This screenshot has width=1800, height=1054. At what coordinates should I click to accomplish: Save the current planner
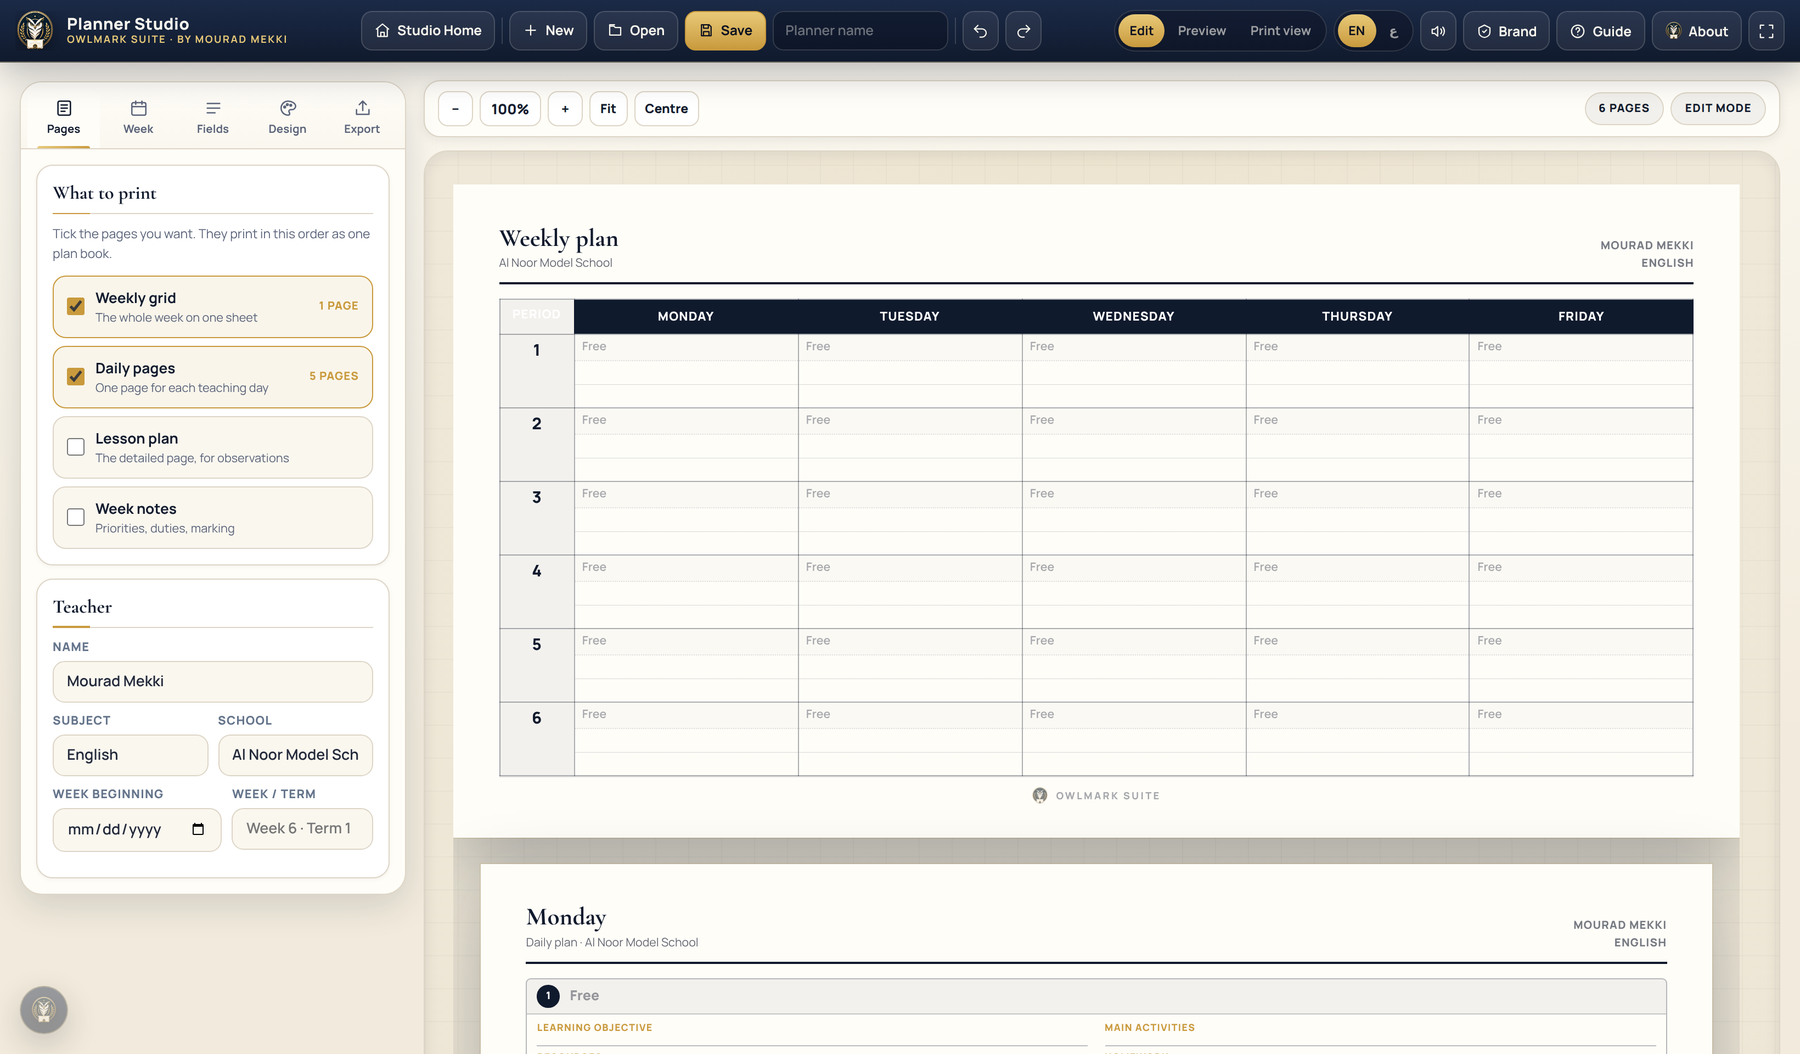pos(725,31)
